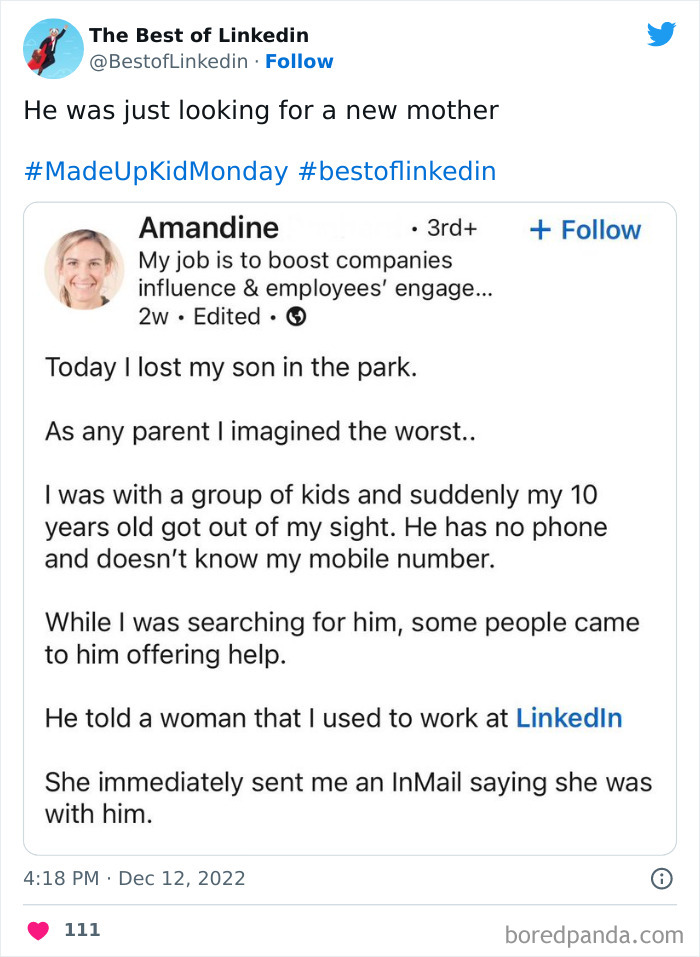The height and width of the screenshot is (957, 700).
Task: Click the Twitter bird logo
Action: tap(661, 33)
